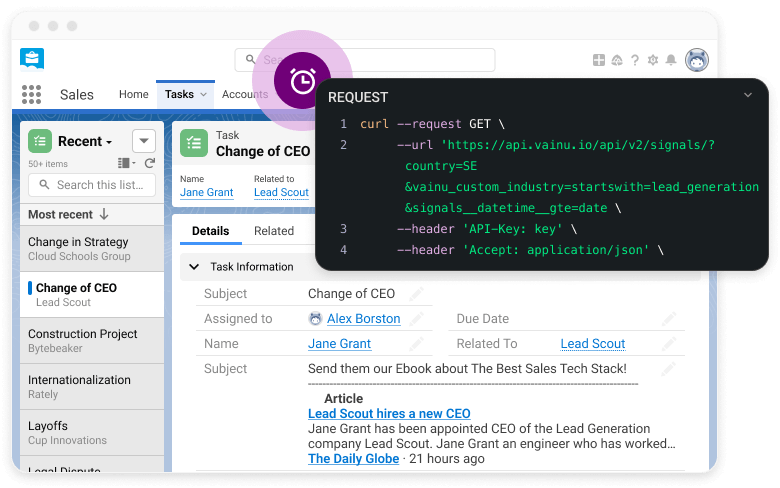Open the 'Lead Scout hires a new CEO' article
This screenshot has width=780, height=488.
[389, 413]
